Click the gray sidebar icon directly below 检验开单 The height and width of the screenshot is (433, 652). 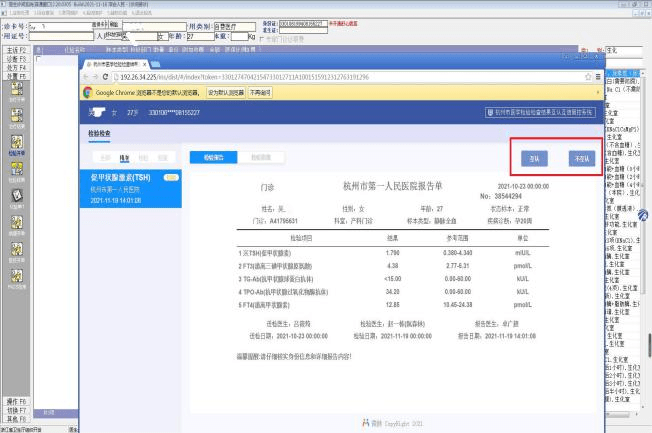(17, 169)
